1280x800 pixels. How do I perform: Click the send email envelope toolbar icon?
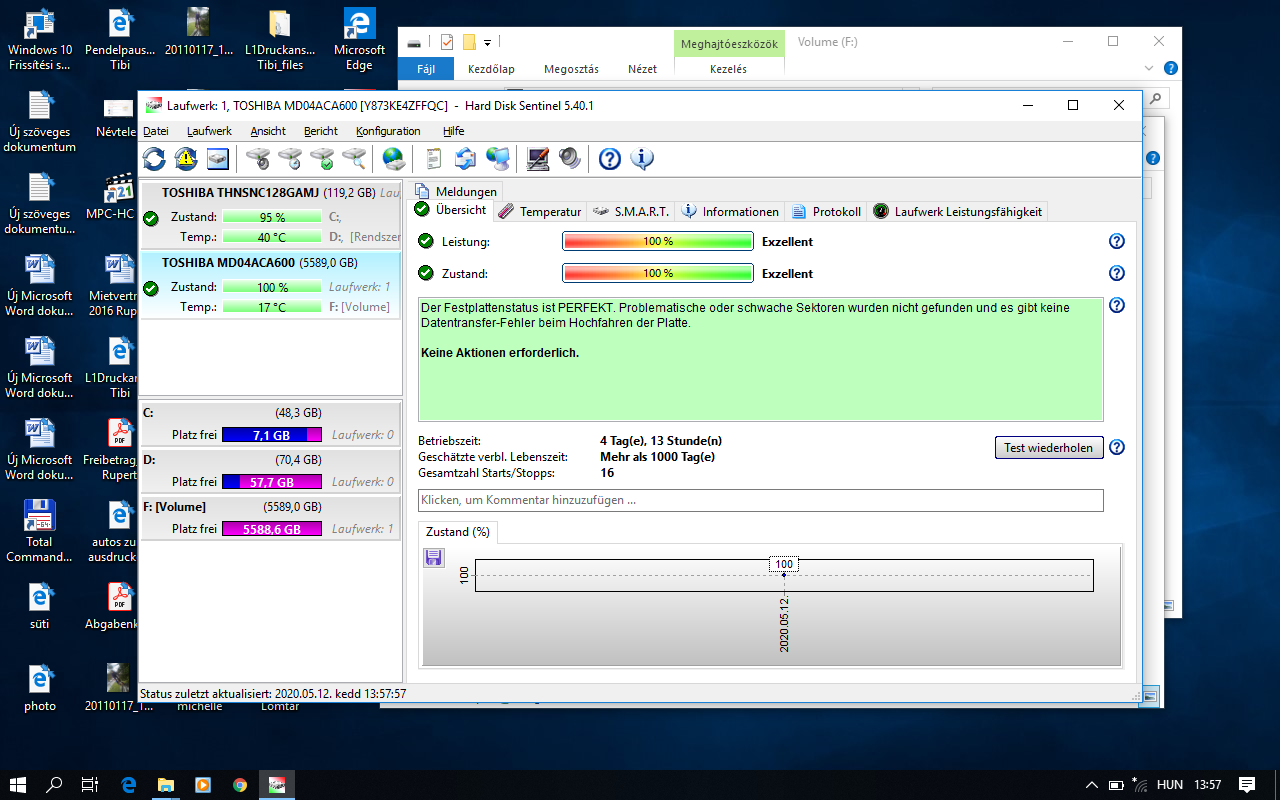coord(465,158)
